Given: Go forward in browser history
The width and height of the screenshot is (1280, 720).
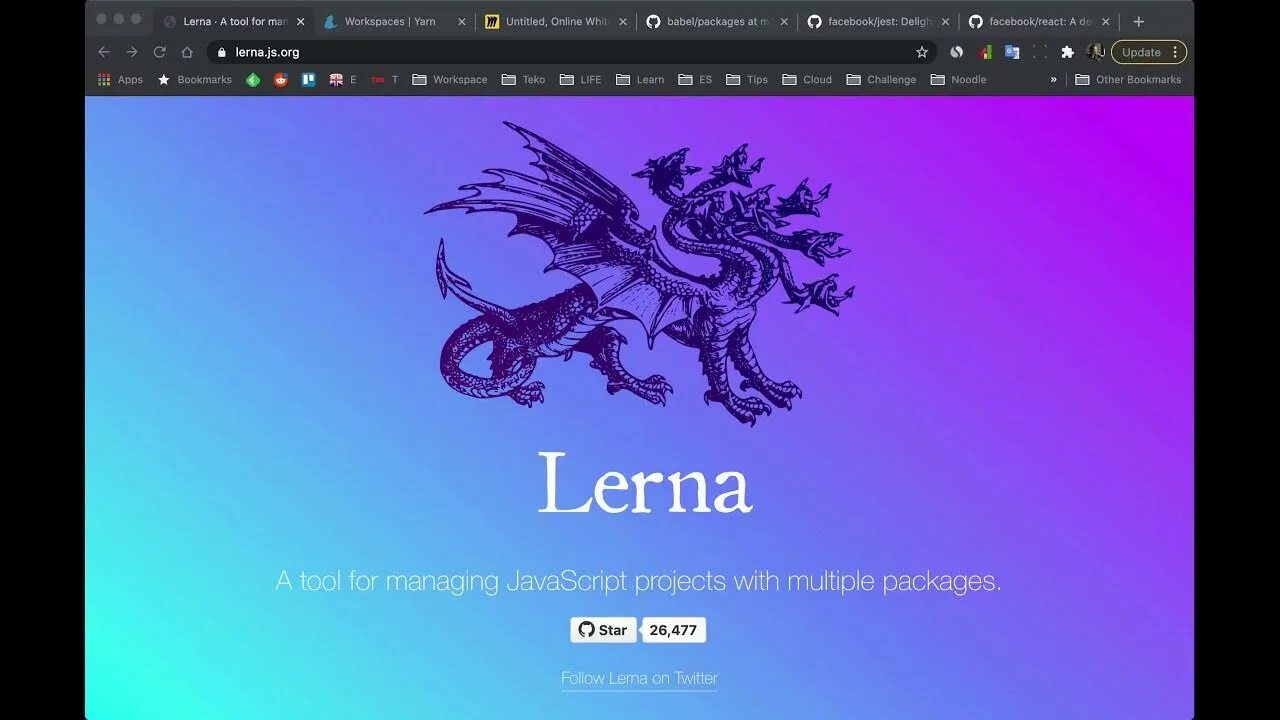Looking at the screenshot, I should [131, 52].
